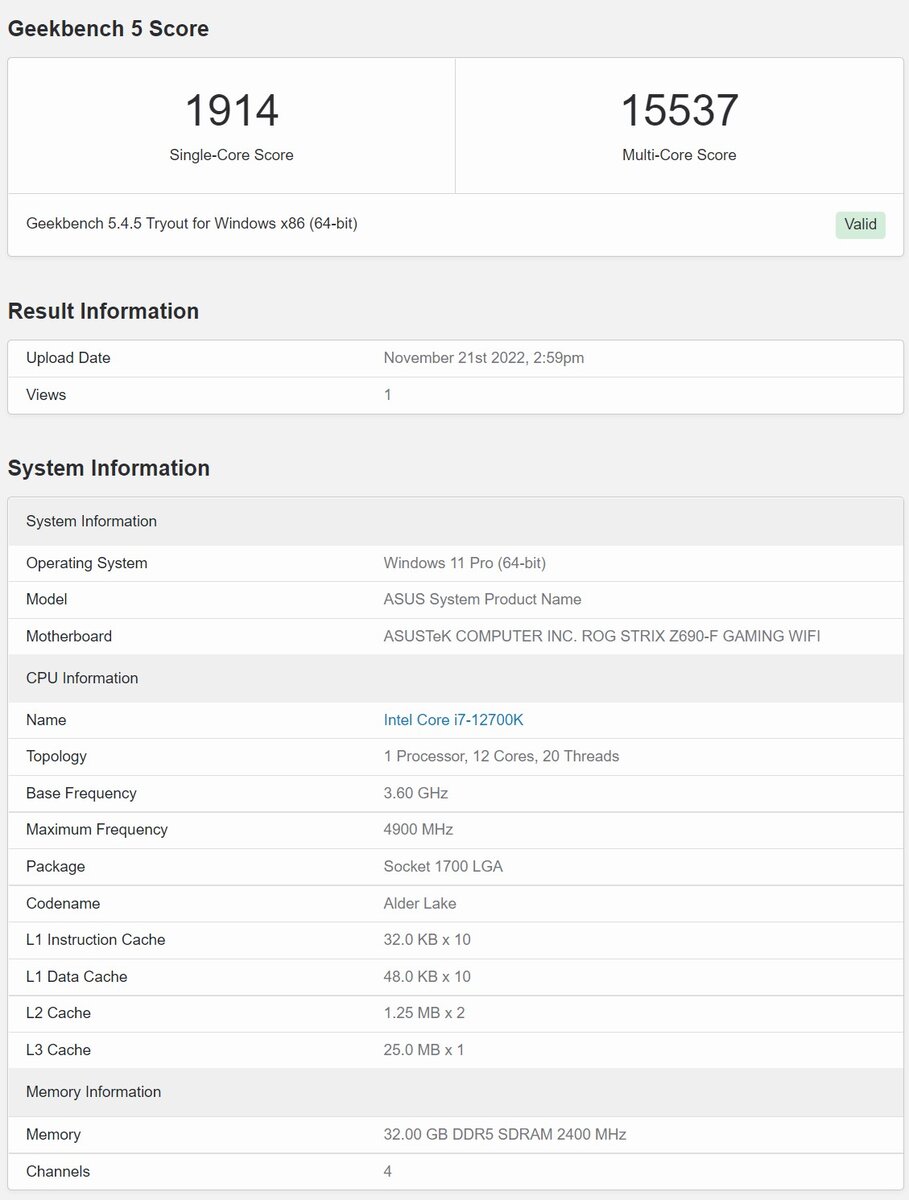
Task: Click the Geekbench 5 Score heading
Action: pyautogui.click(x=108, y=29)
